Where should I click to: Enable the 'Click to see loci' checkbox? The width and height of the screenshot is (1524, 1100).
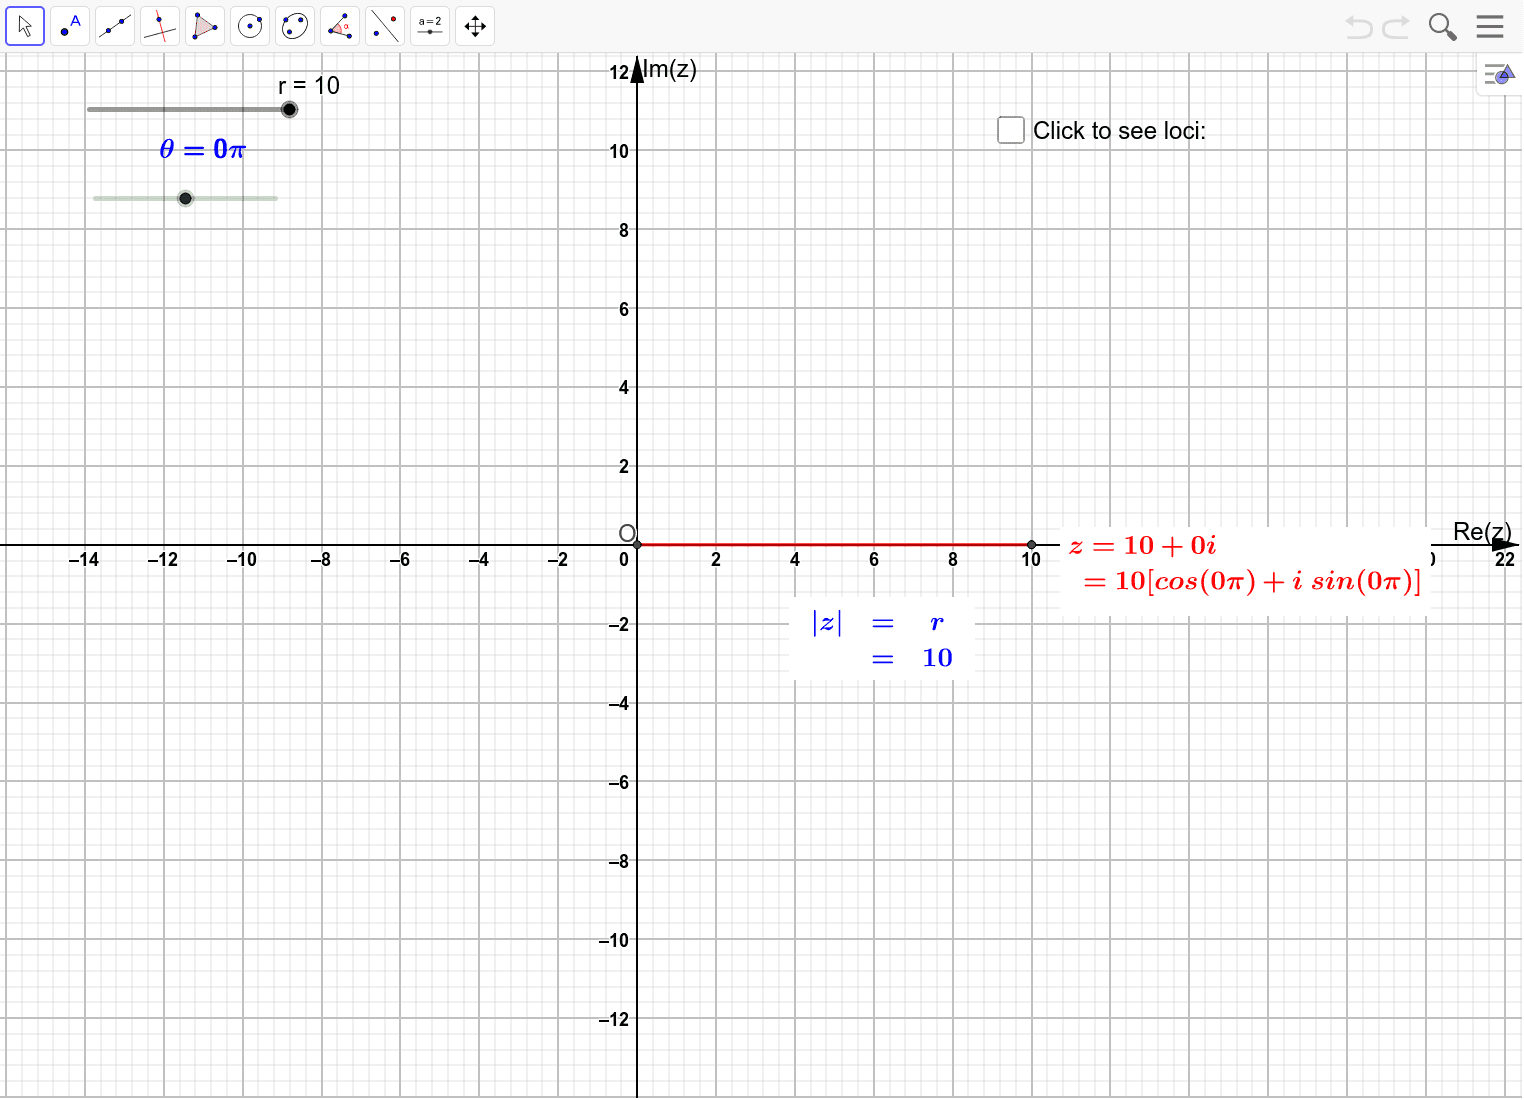(x=1010, y=130)
